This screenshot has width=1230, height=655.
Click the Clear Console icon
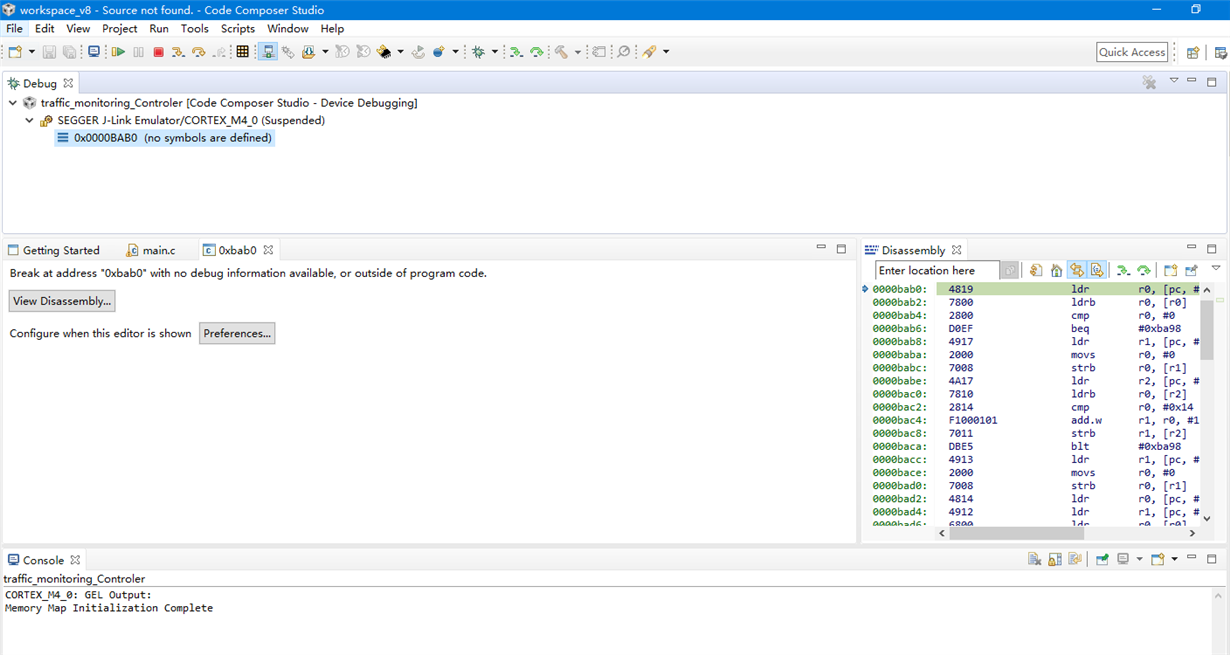coord(1034,560)
